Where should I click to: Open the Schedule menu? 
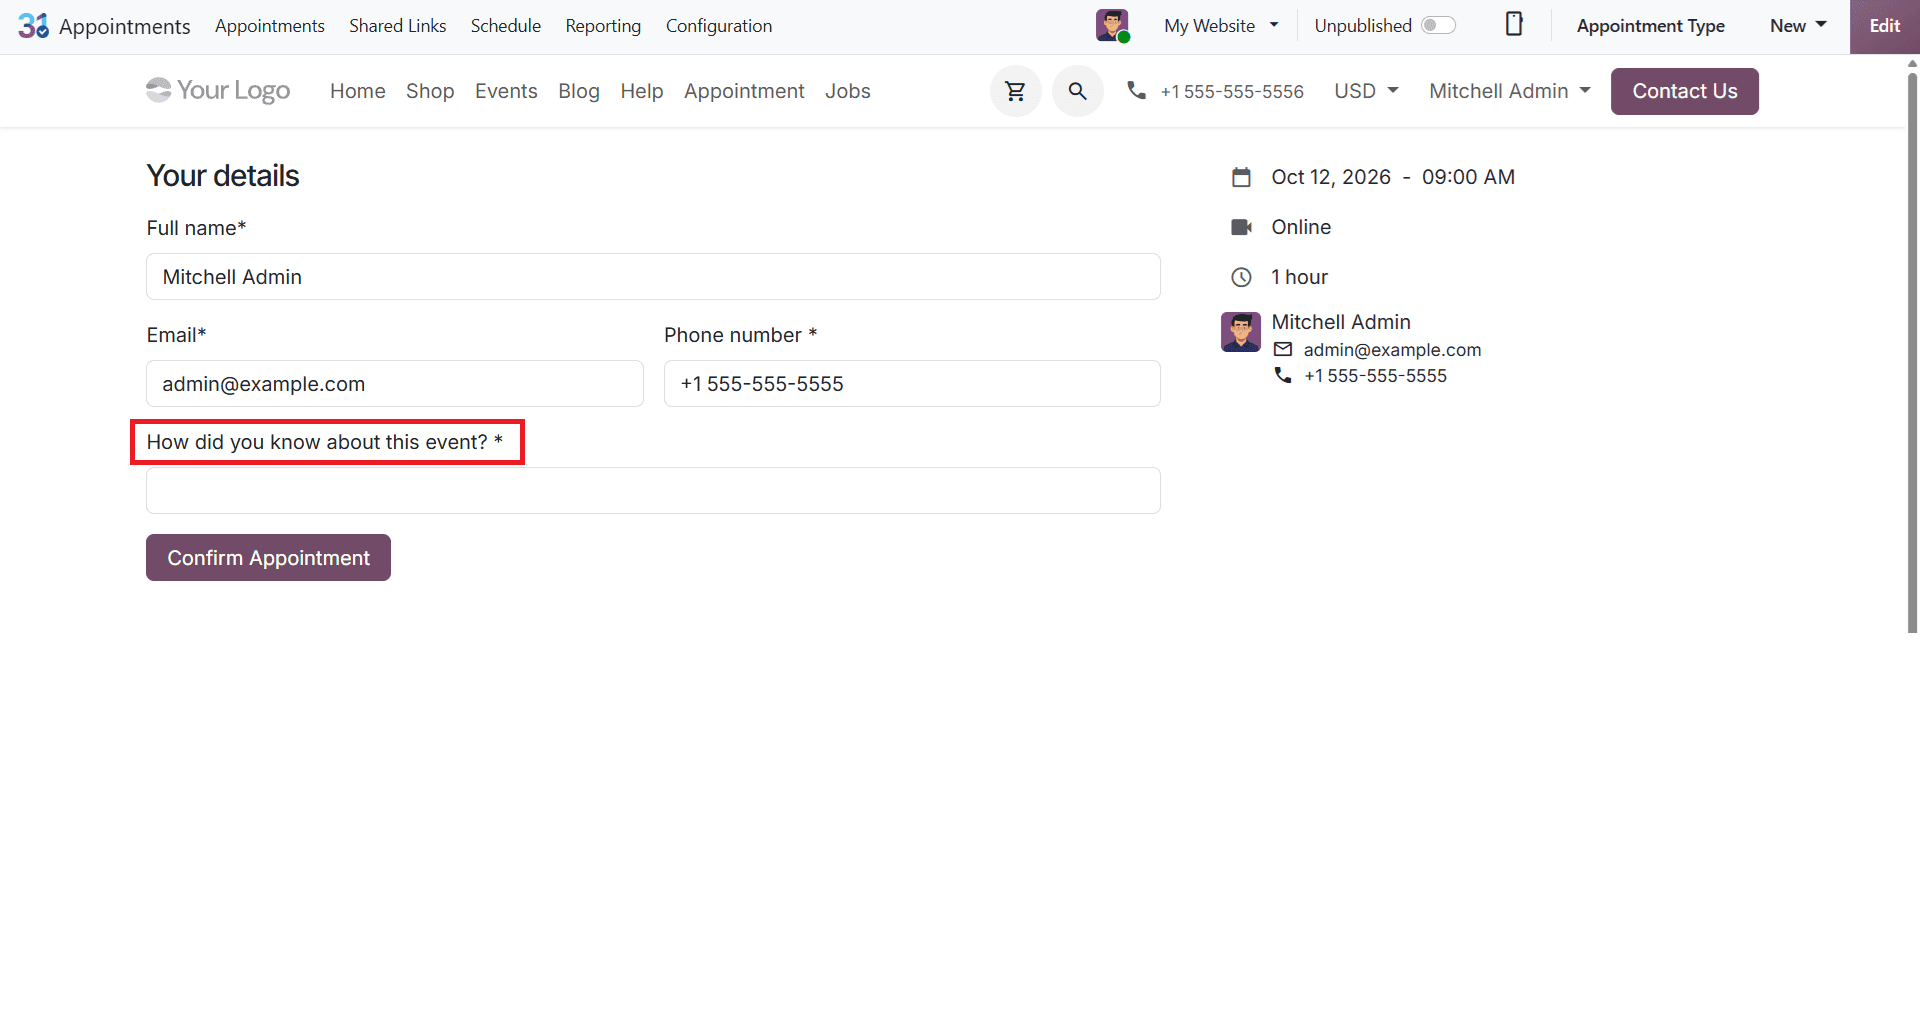tap(506, 26)
